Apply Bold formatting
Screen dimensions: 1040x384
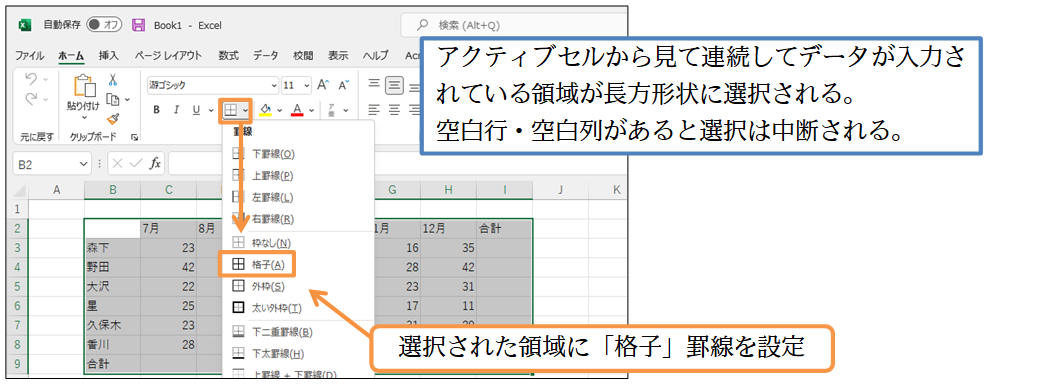click(157, 110)
